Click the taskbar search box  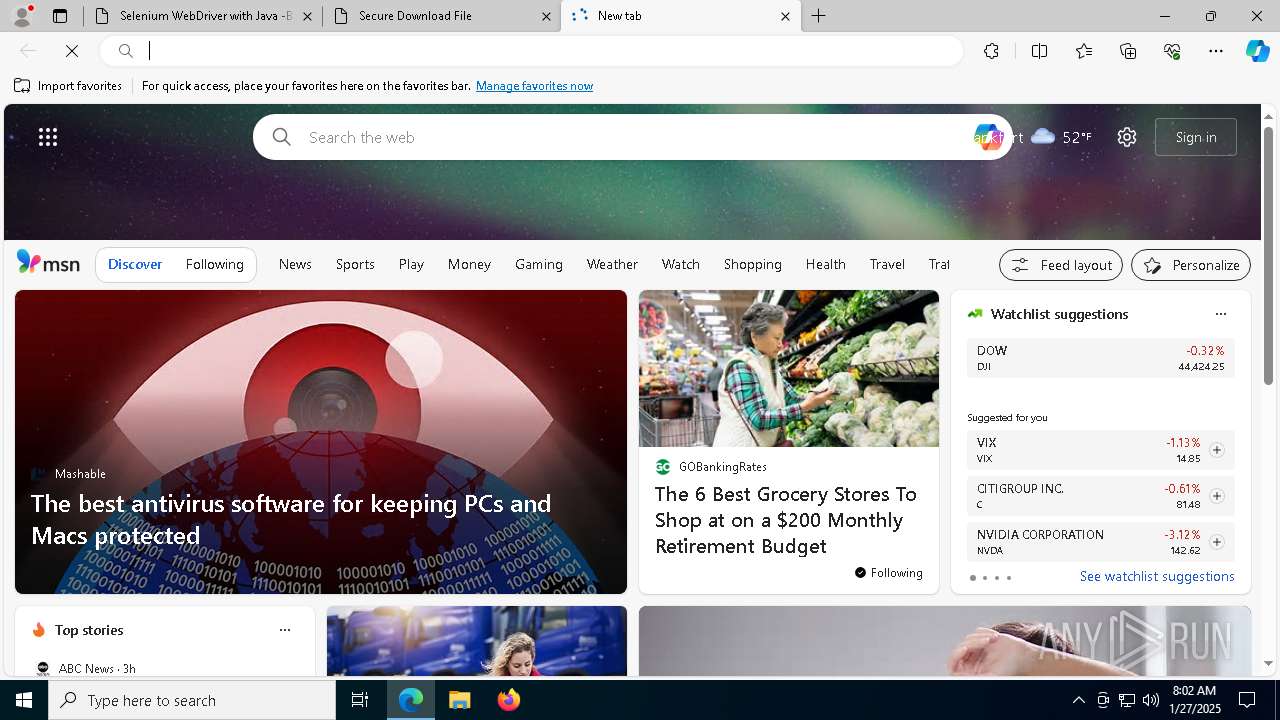click(192, 700)
